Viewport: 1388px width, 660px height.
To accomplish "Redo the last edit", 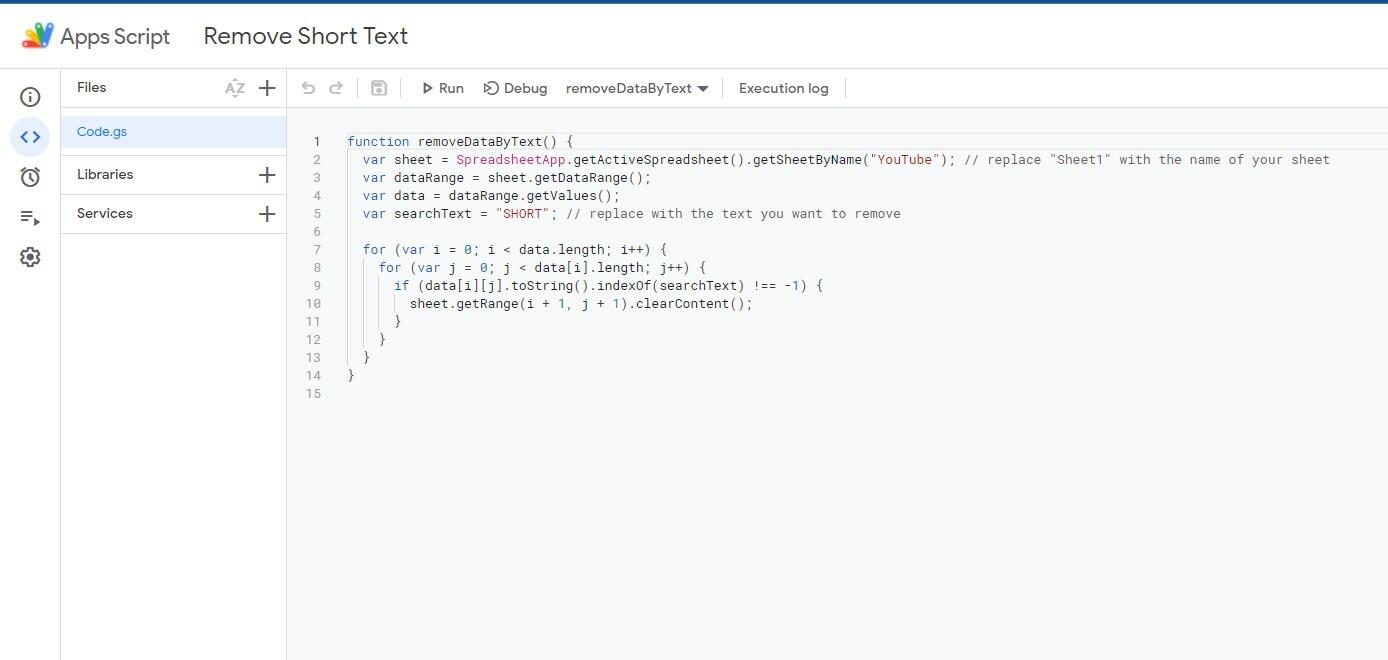I will coord(338,88).
